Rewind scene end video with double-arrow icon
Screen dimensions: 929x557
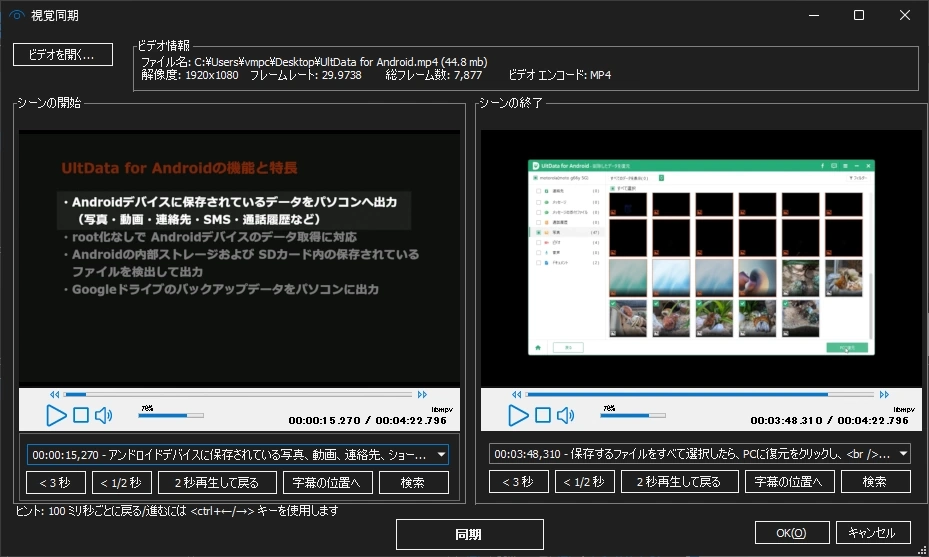coord(517,395)
